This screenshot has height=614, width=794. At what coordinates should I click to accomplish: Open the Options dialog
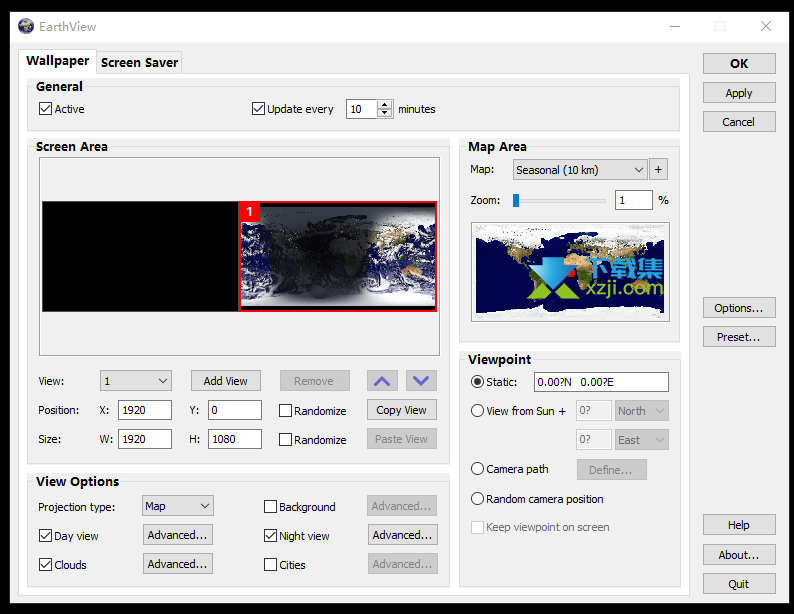pos(739,308)
